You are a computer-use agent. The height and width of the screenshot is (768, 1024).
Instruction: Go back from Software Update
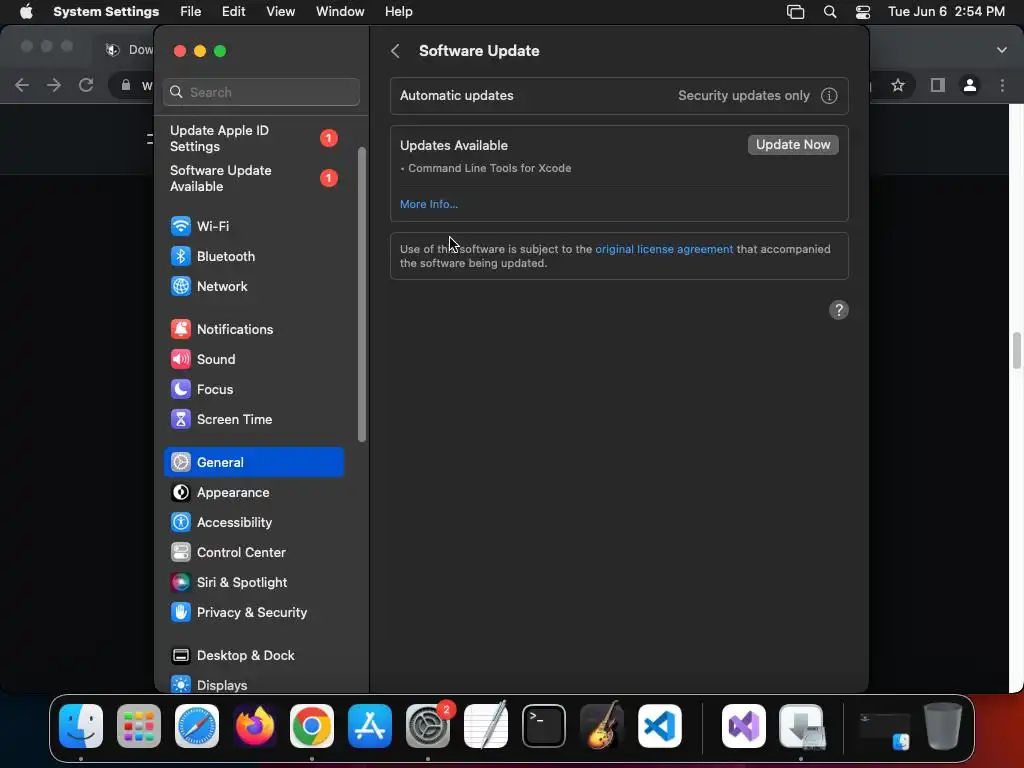395,51
